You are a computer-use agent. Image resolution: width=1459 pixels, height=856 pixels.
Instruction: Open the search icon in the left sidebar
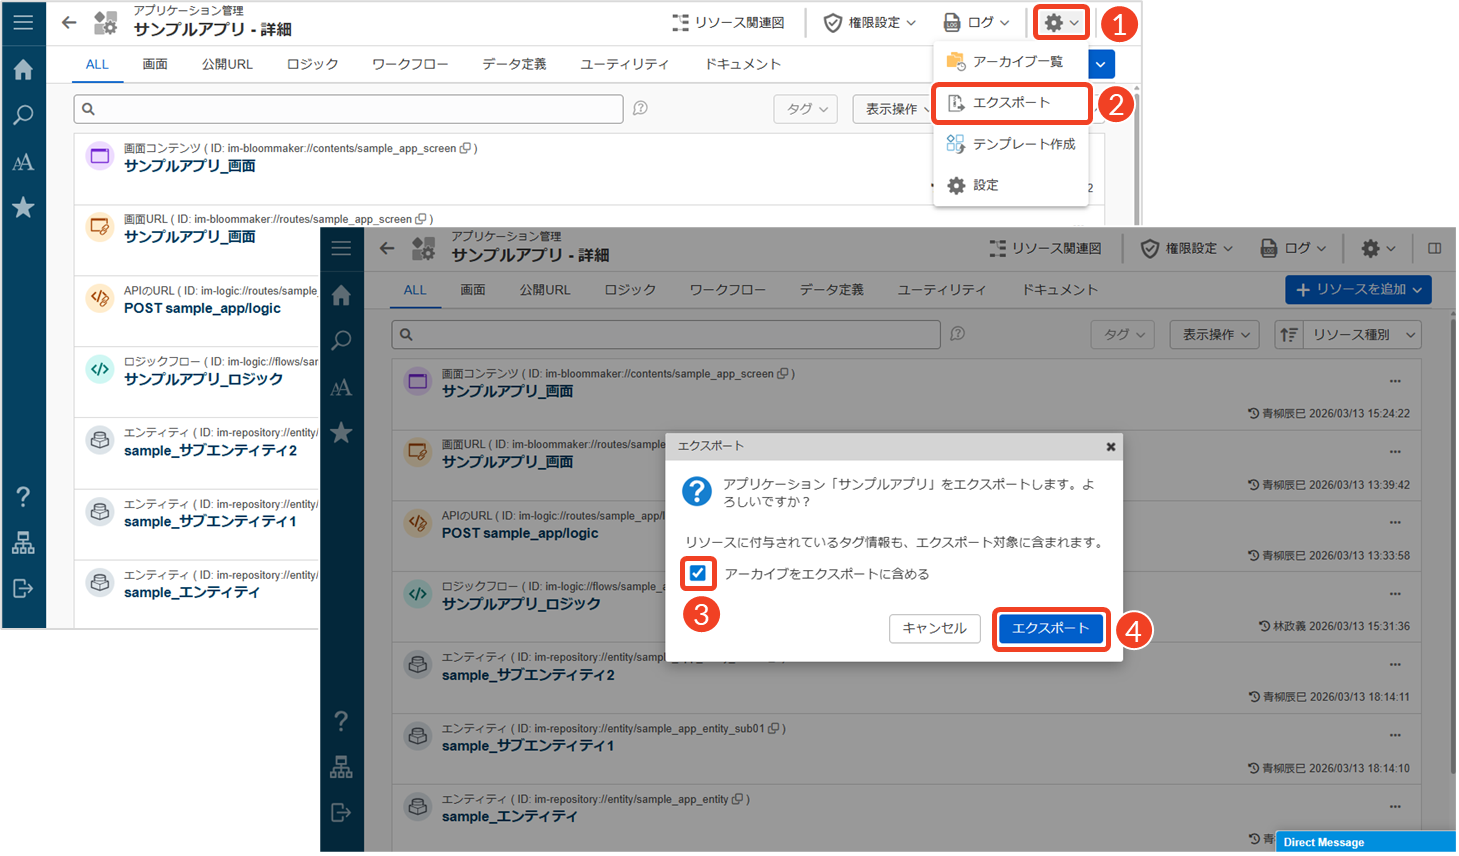(341, 340)
